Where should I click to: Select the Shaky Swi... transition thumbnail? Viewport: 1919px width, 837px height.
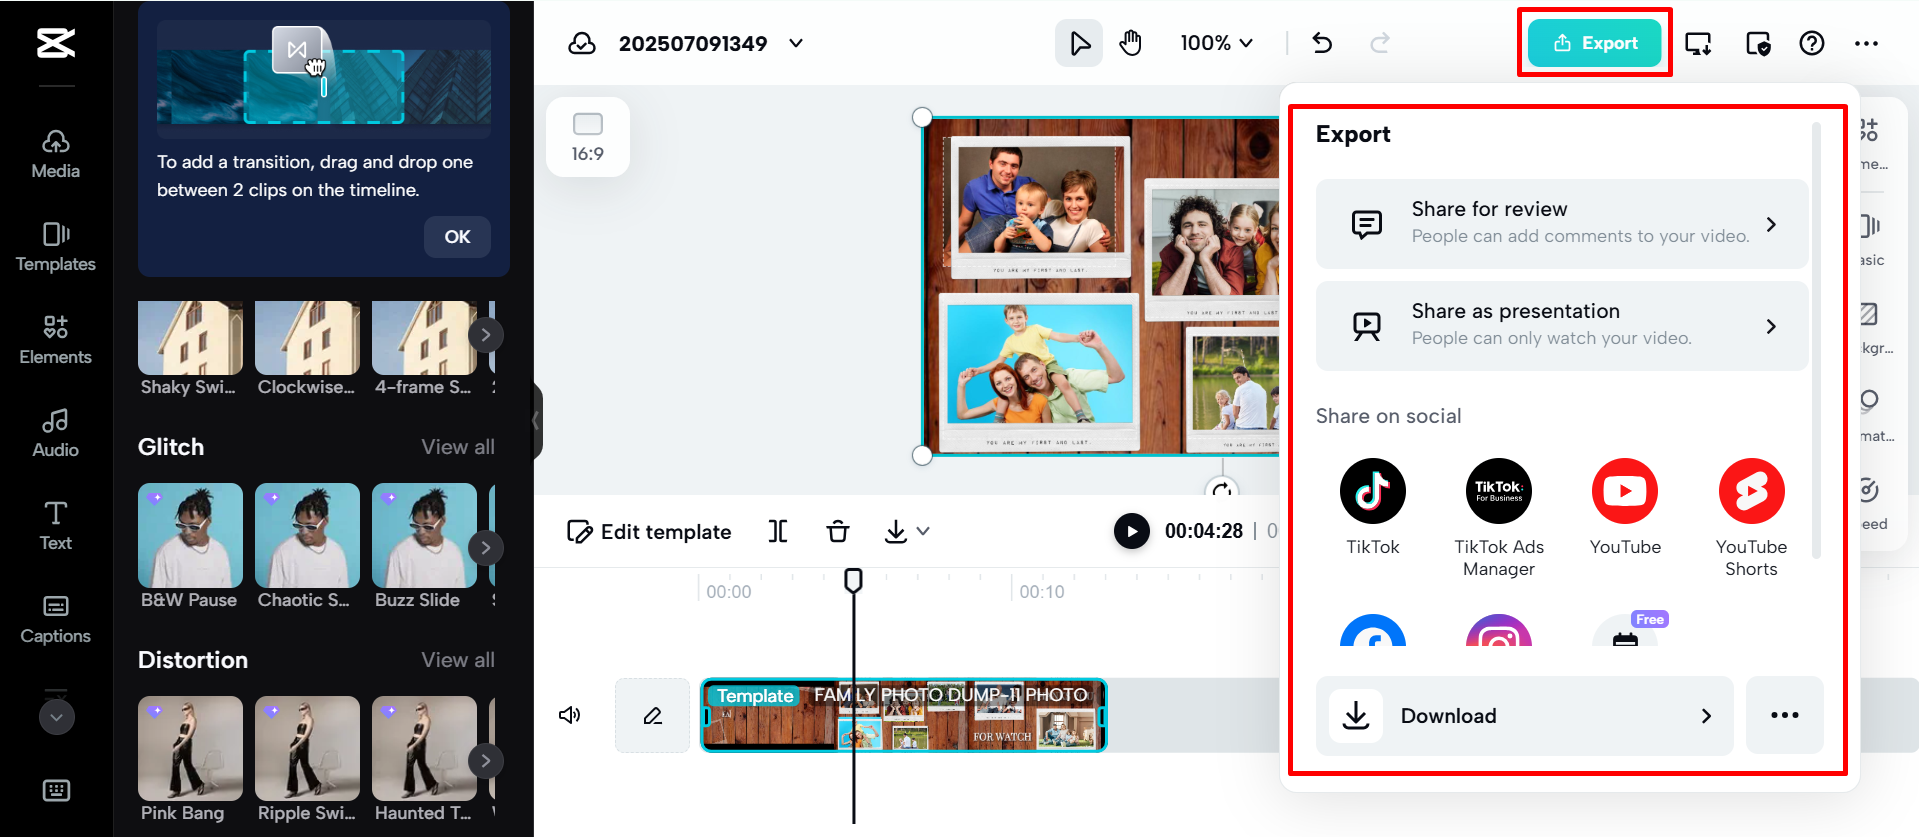(x=190, y=338)
